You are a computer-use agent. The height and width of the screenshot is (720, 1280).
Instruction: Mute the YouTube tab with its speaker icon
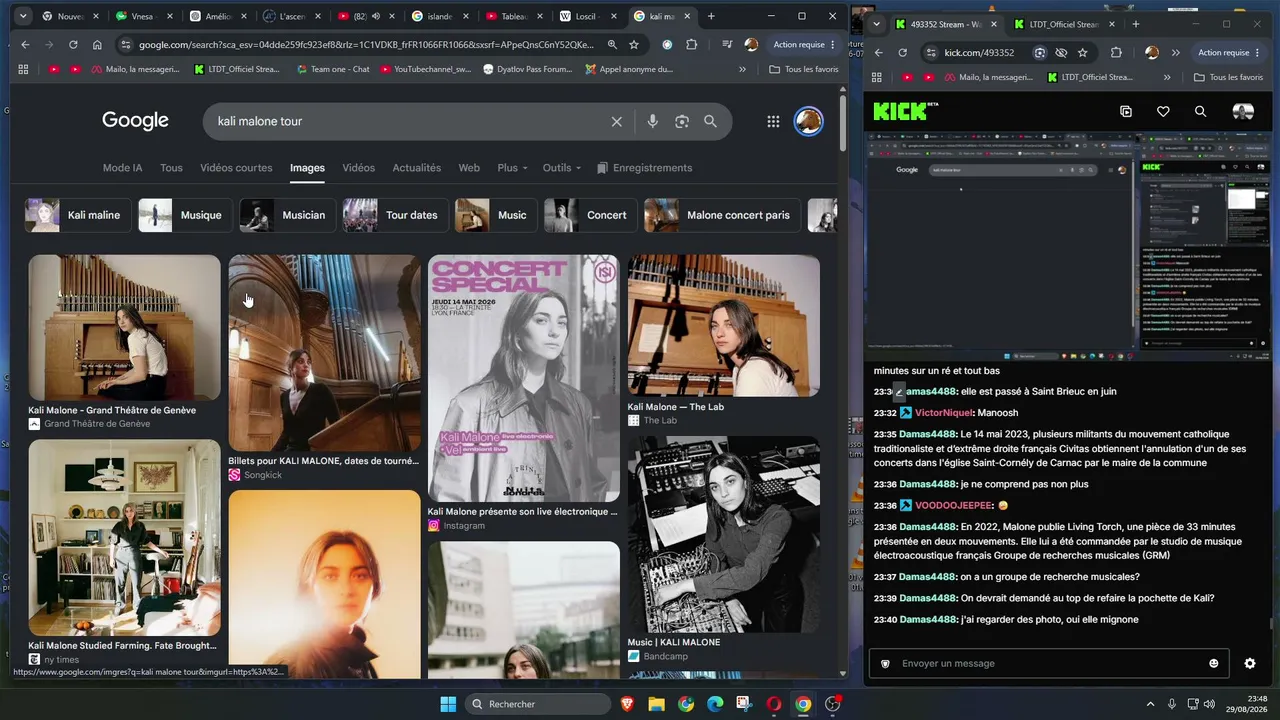click(x=376, y=16)
